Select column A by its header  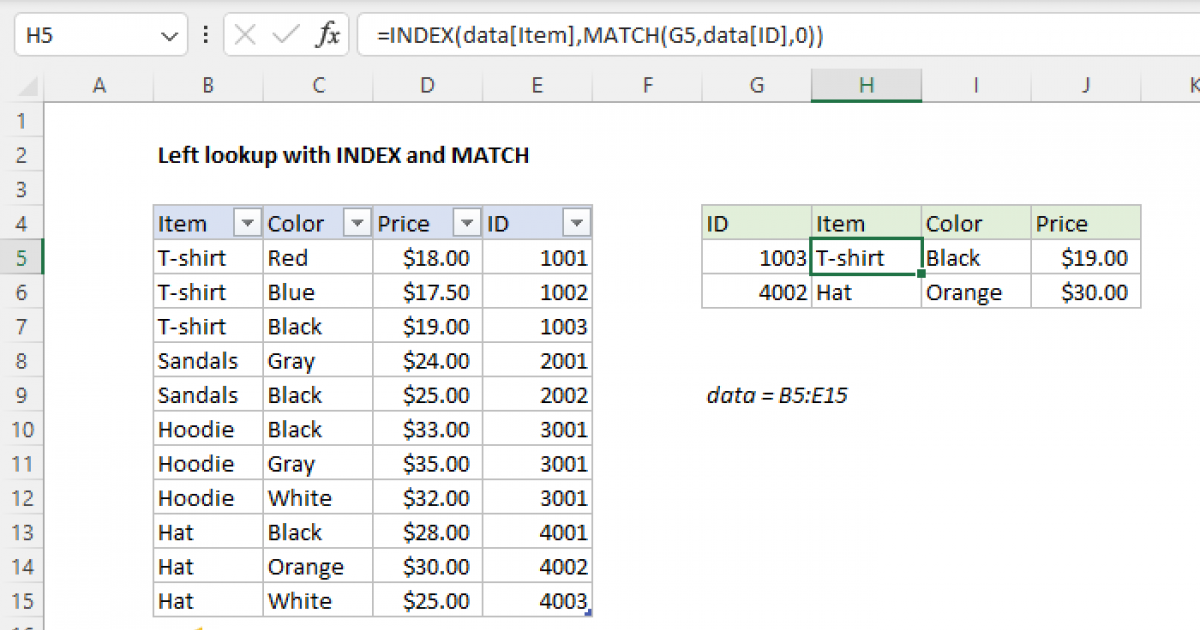click(x=99, y=85)
